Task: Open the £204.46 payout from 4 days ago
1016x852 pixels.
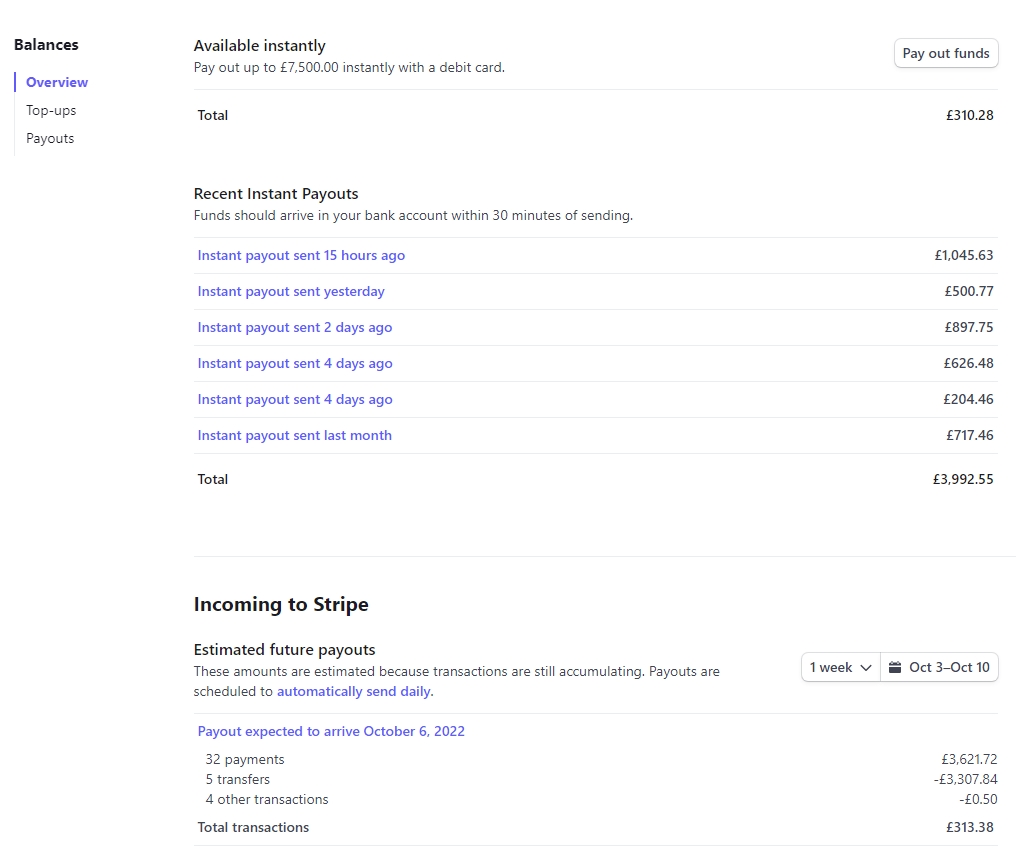Action: [295, 399]
